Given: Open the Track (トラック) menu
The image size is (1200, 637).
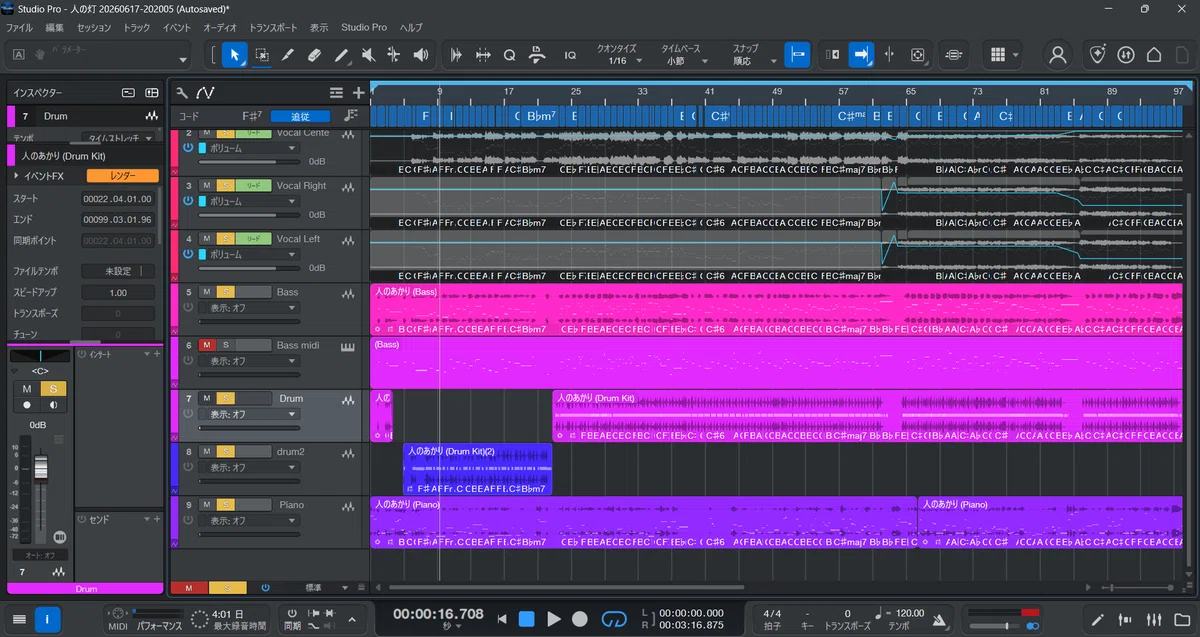Looking at the screenshot, I should [x=137, y=27].
